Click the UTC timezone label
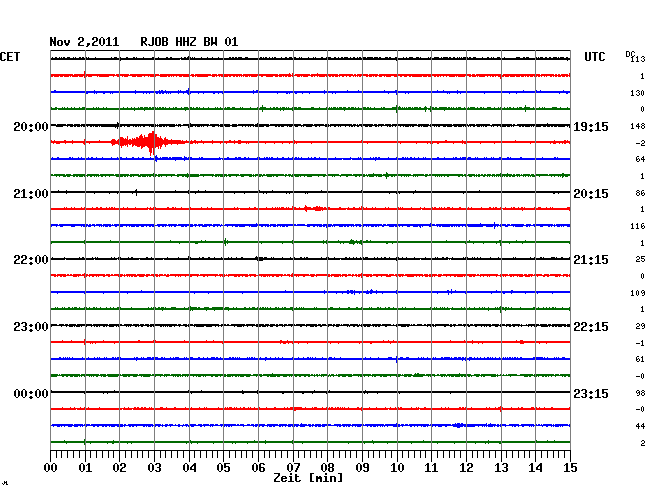This screenshot has width=650, height=494. pos(594,57)
